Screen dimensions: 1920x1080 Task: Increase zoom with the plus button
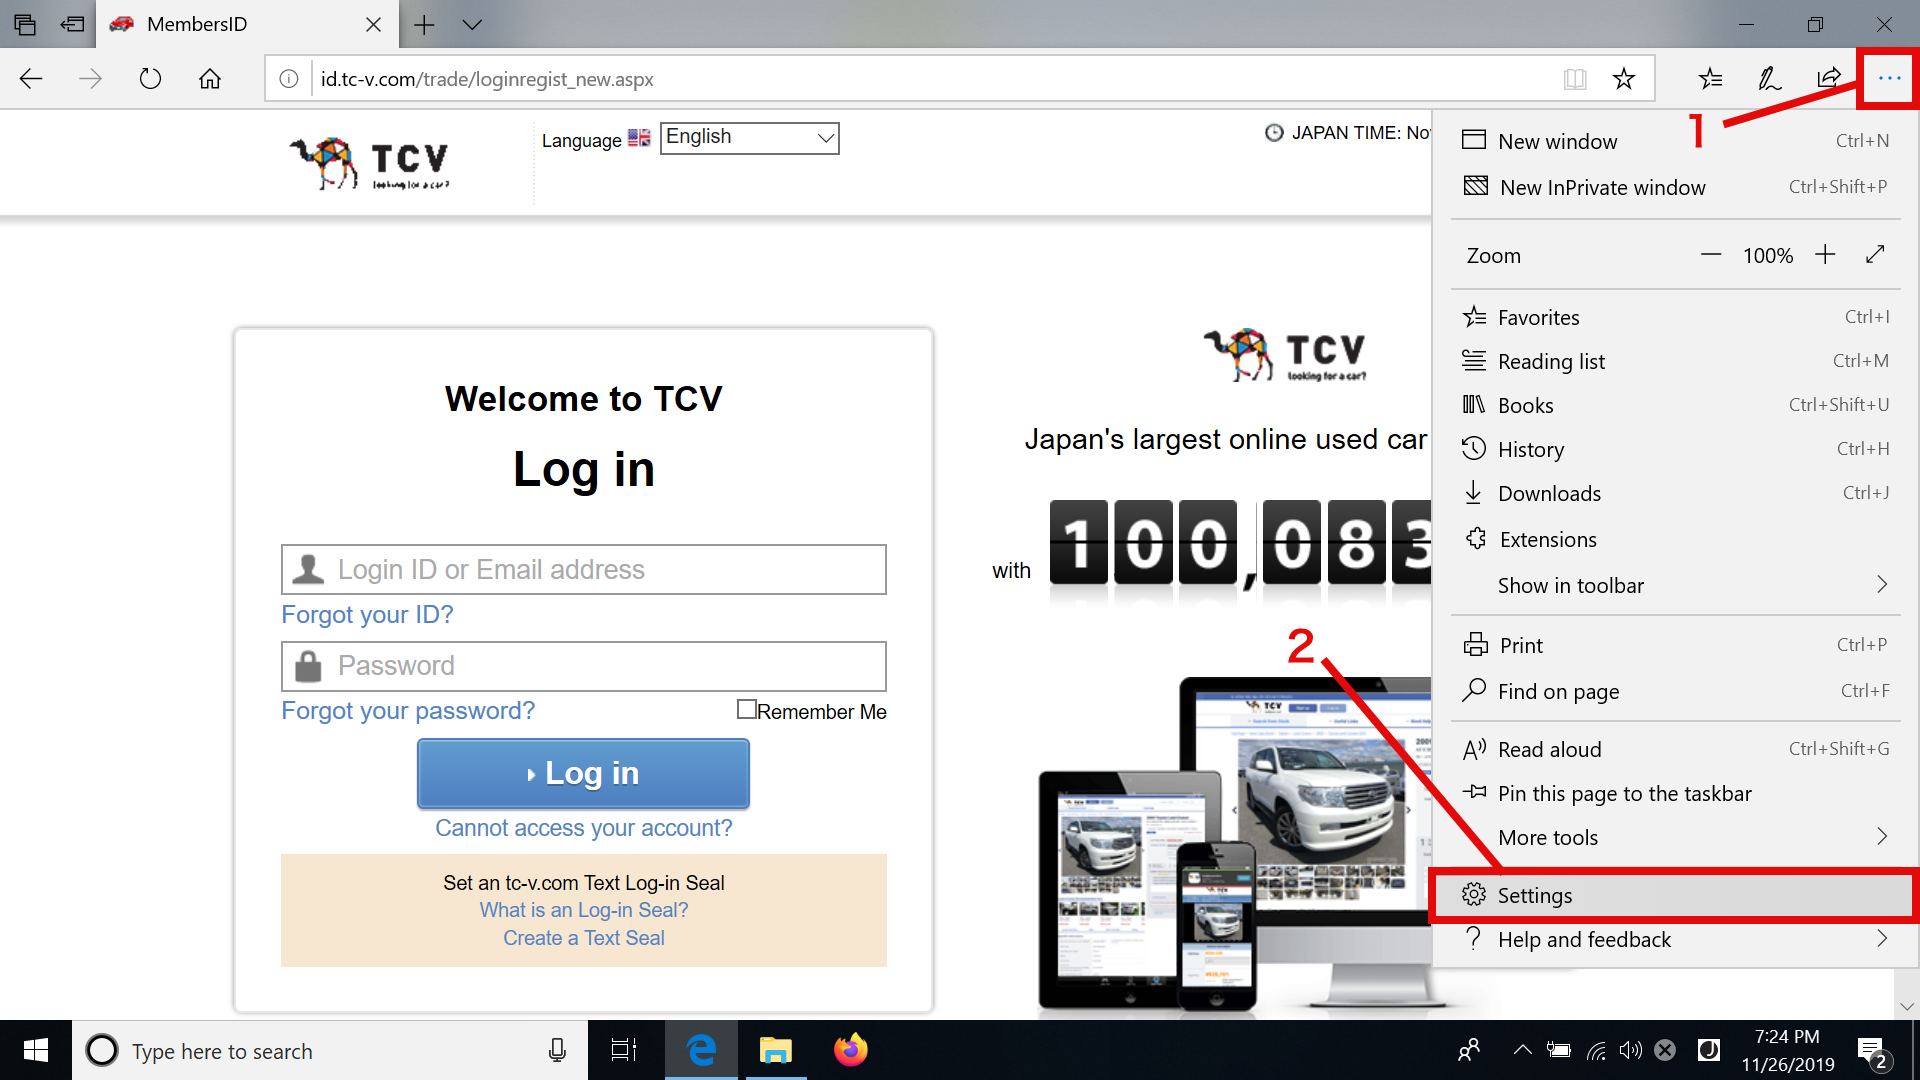click(1825, 255)
